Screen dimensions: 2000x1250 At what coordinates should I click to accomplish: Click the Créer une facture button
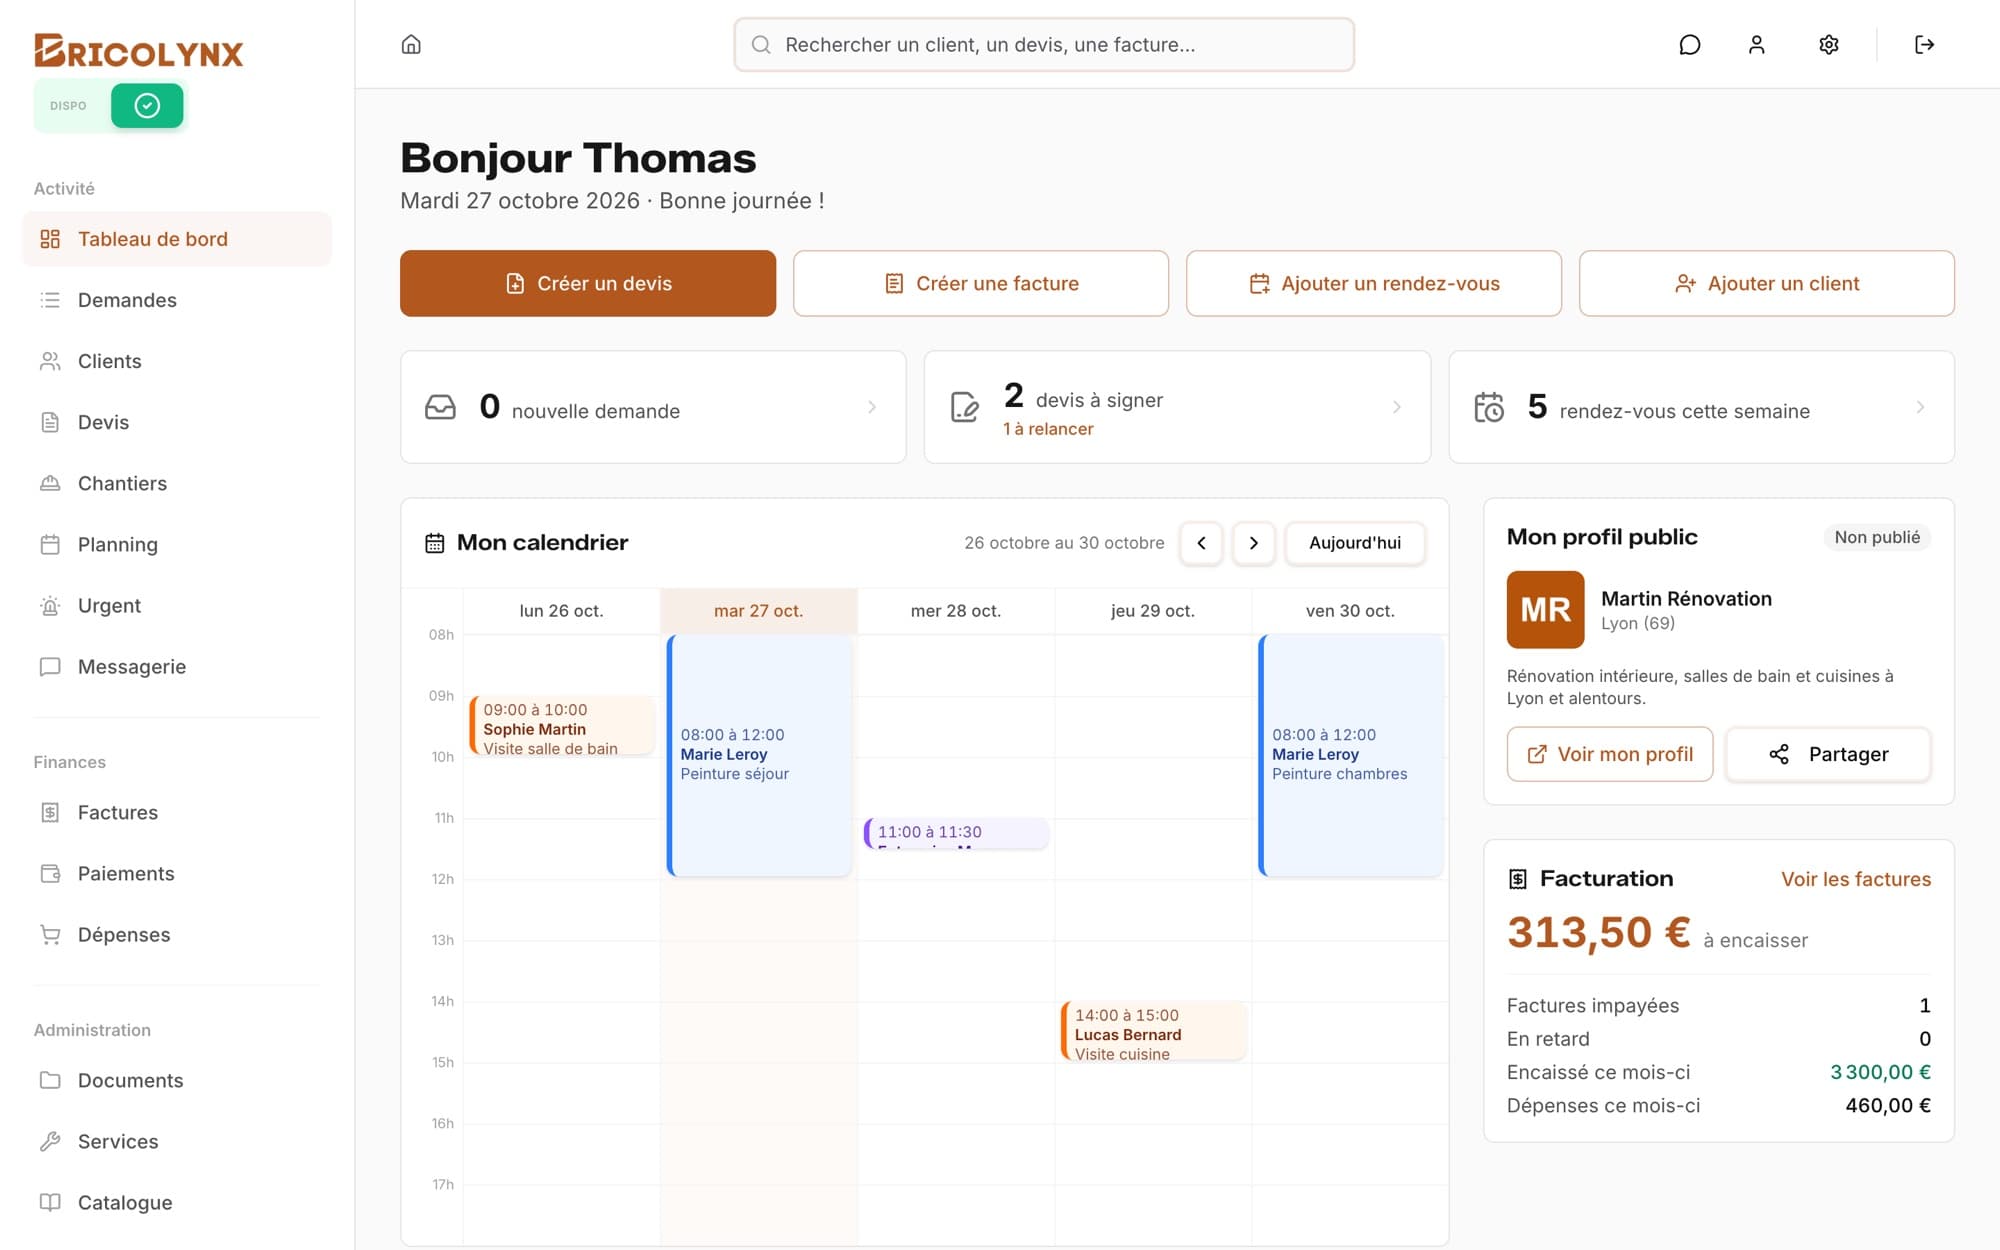981,283
